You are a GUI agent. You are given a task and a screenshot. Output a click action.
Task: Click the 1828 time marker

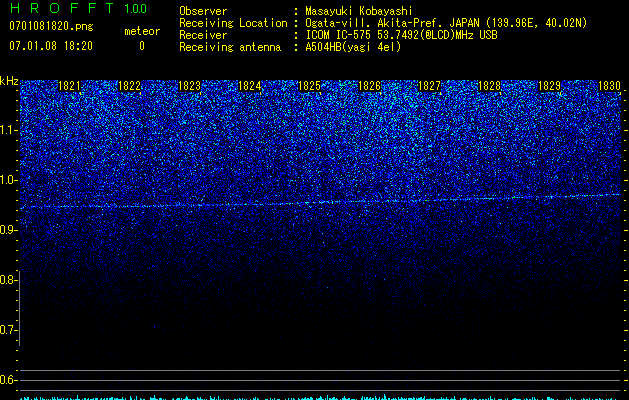click(x=489, y=86)
